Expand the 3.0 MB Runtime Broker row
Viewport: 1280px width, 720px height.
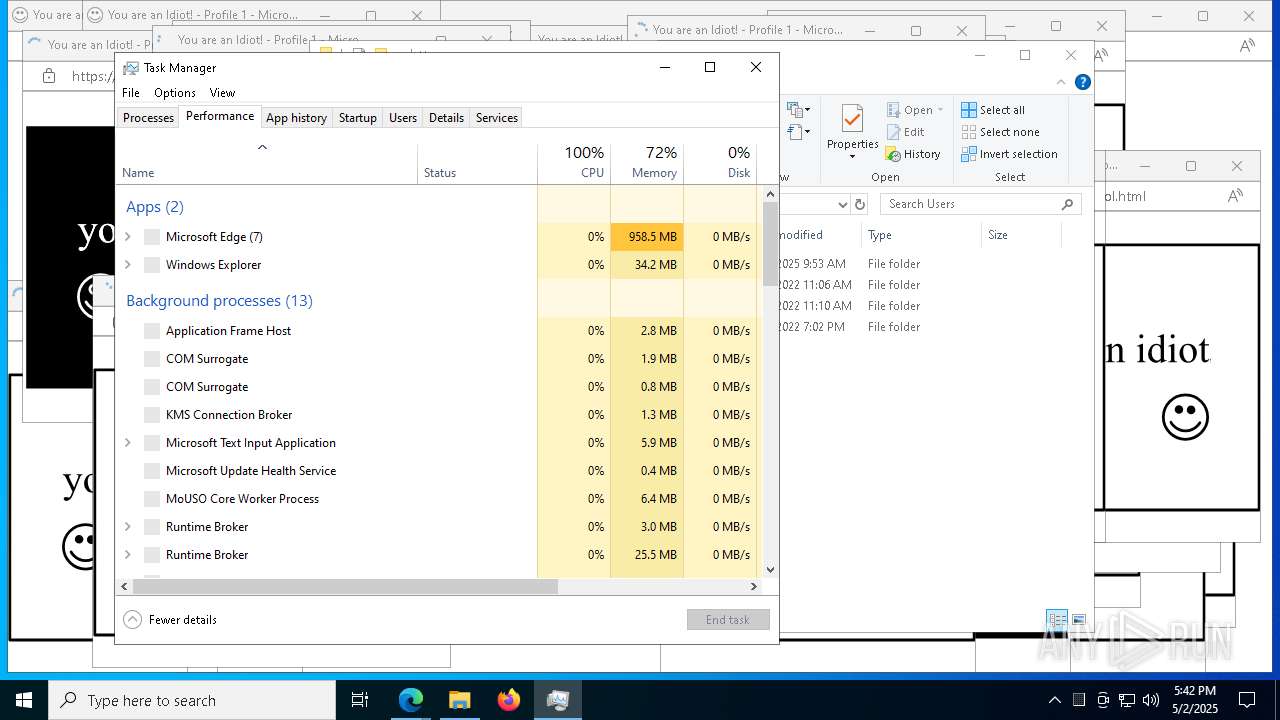(x=127, y=527)
